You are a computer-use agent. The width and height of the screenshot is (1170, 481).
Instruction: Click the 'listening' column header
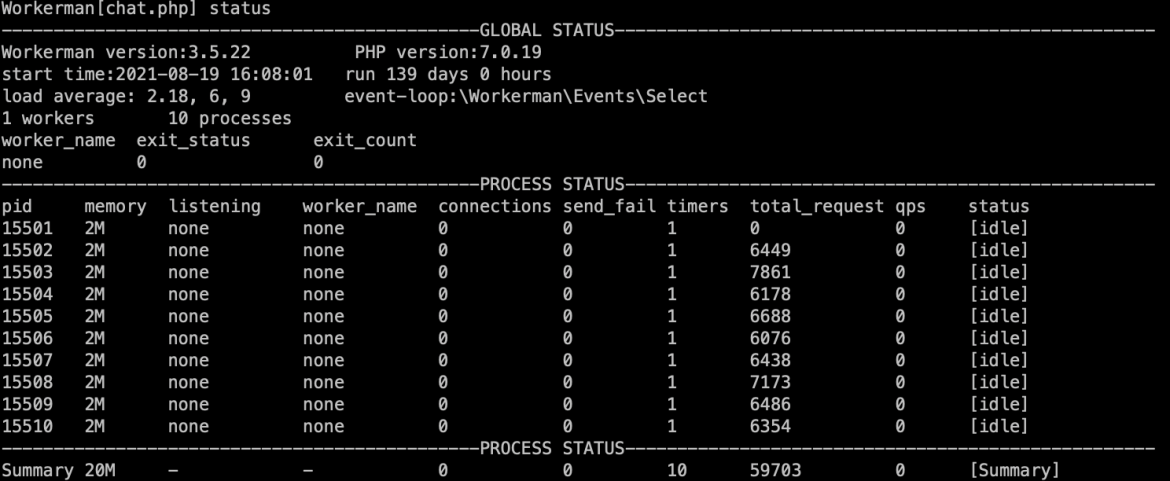[214, 207]
